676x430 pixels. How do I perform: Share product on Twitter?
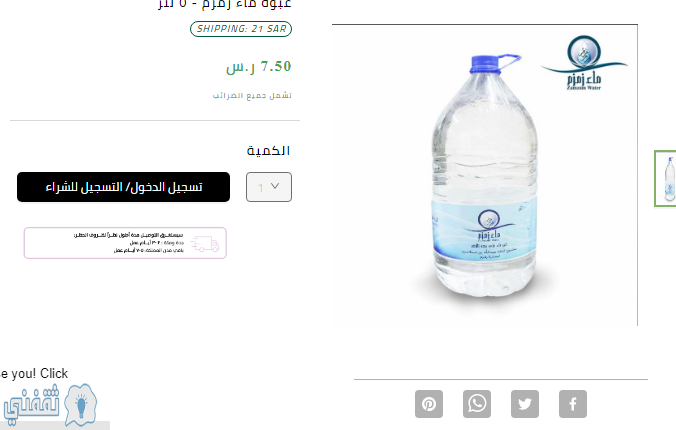tap(525, 404)
